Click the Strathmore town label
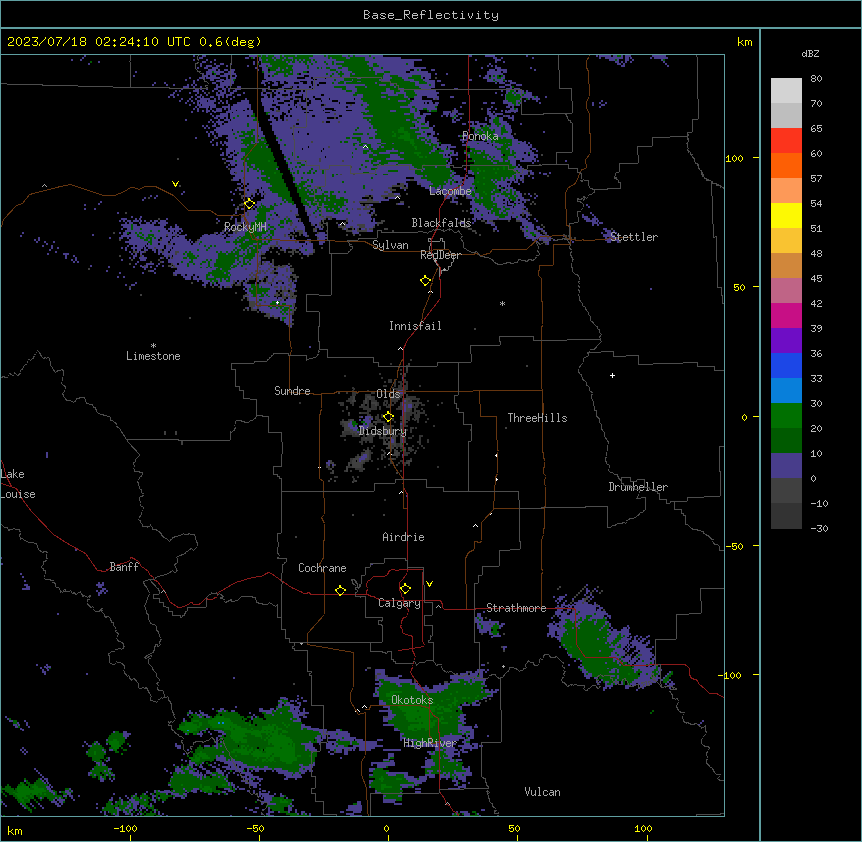The height and width of the screenshot is (842, 862). tap(516, 608)
